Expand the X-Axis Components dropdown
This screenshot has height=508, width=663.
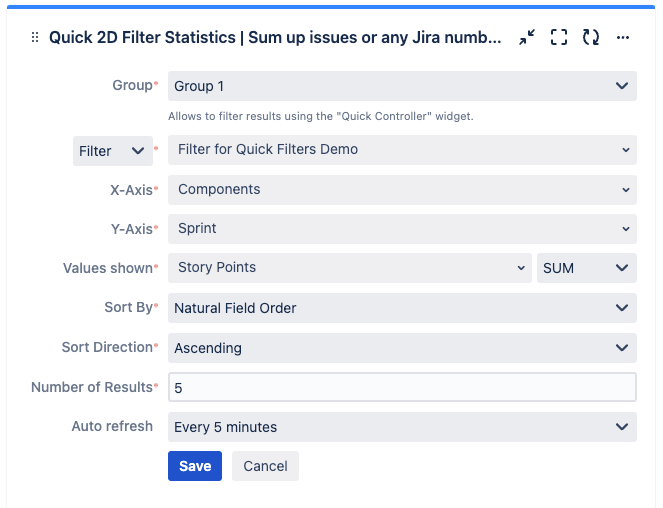tap(402, 189)
